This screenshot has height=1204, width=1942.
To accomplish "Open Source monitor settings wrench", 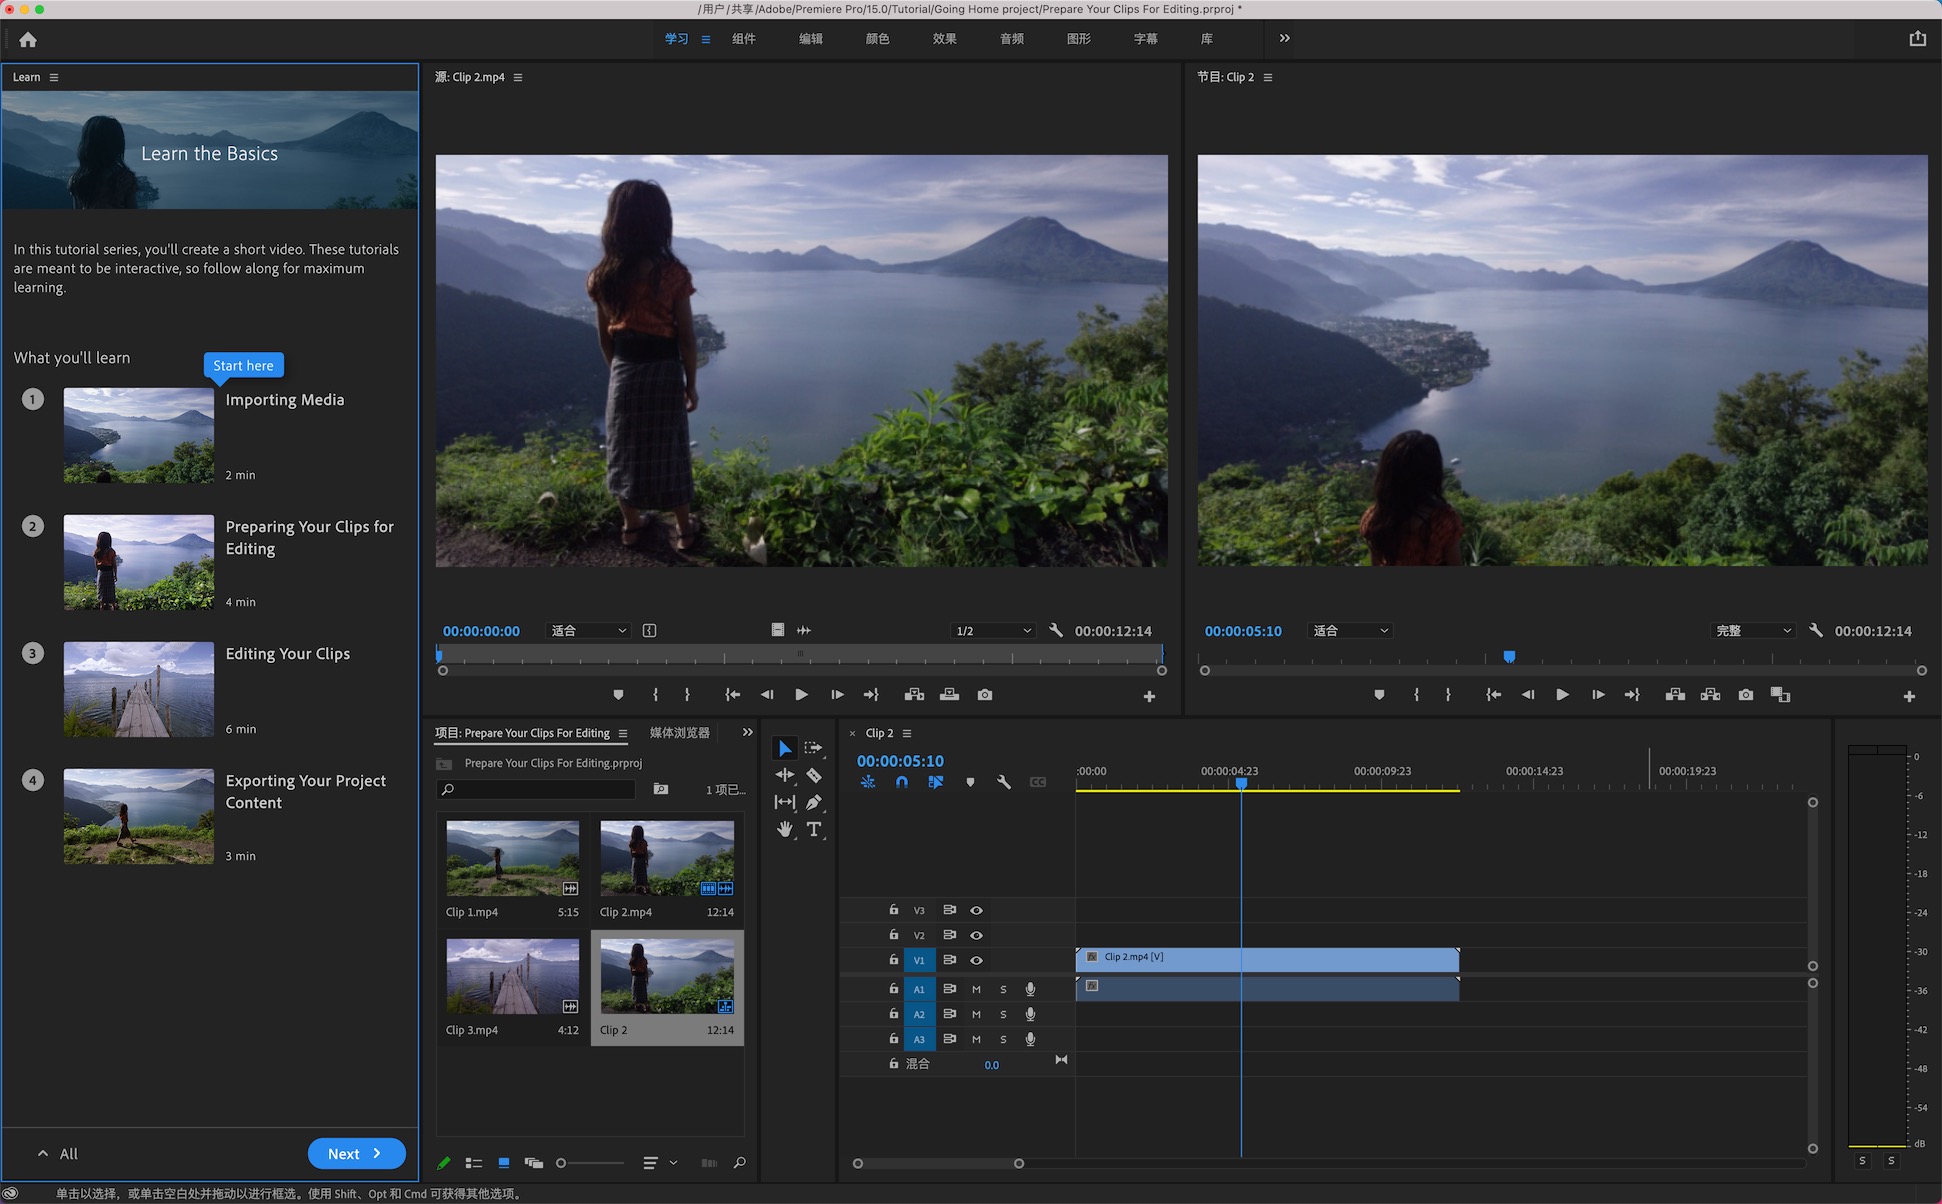I will click(1056, 630).
